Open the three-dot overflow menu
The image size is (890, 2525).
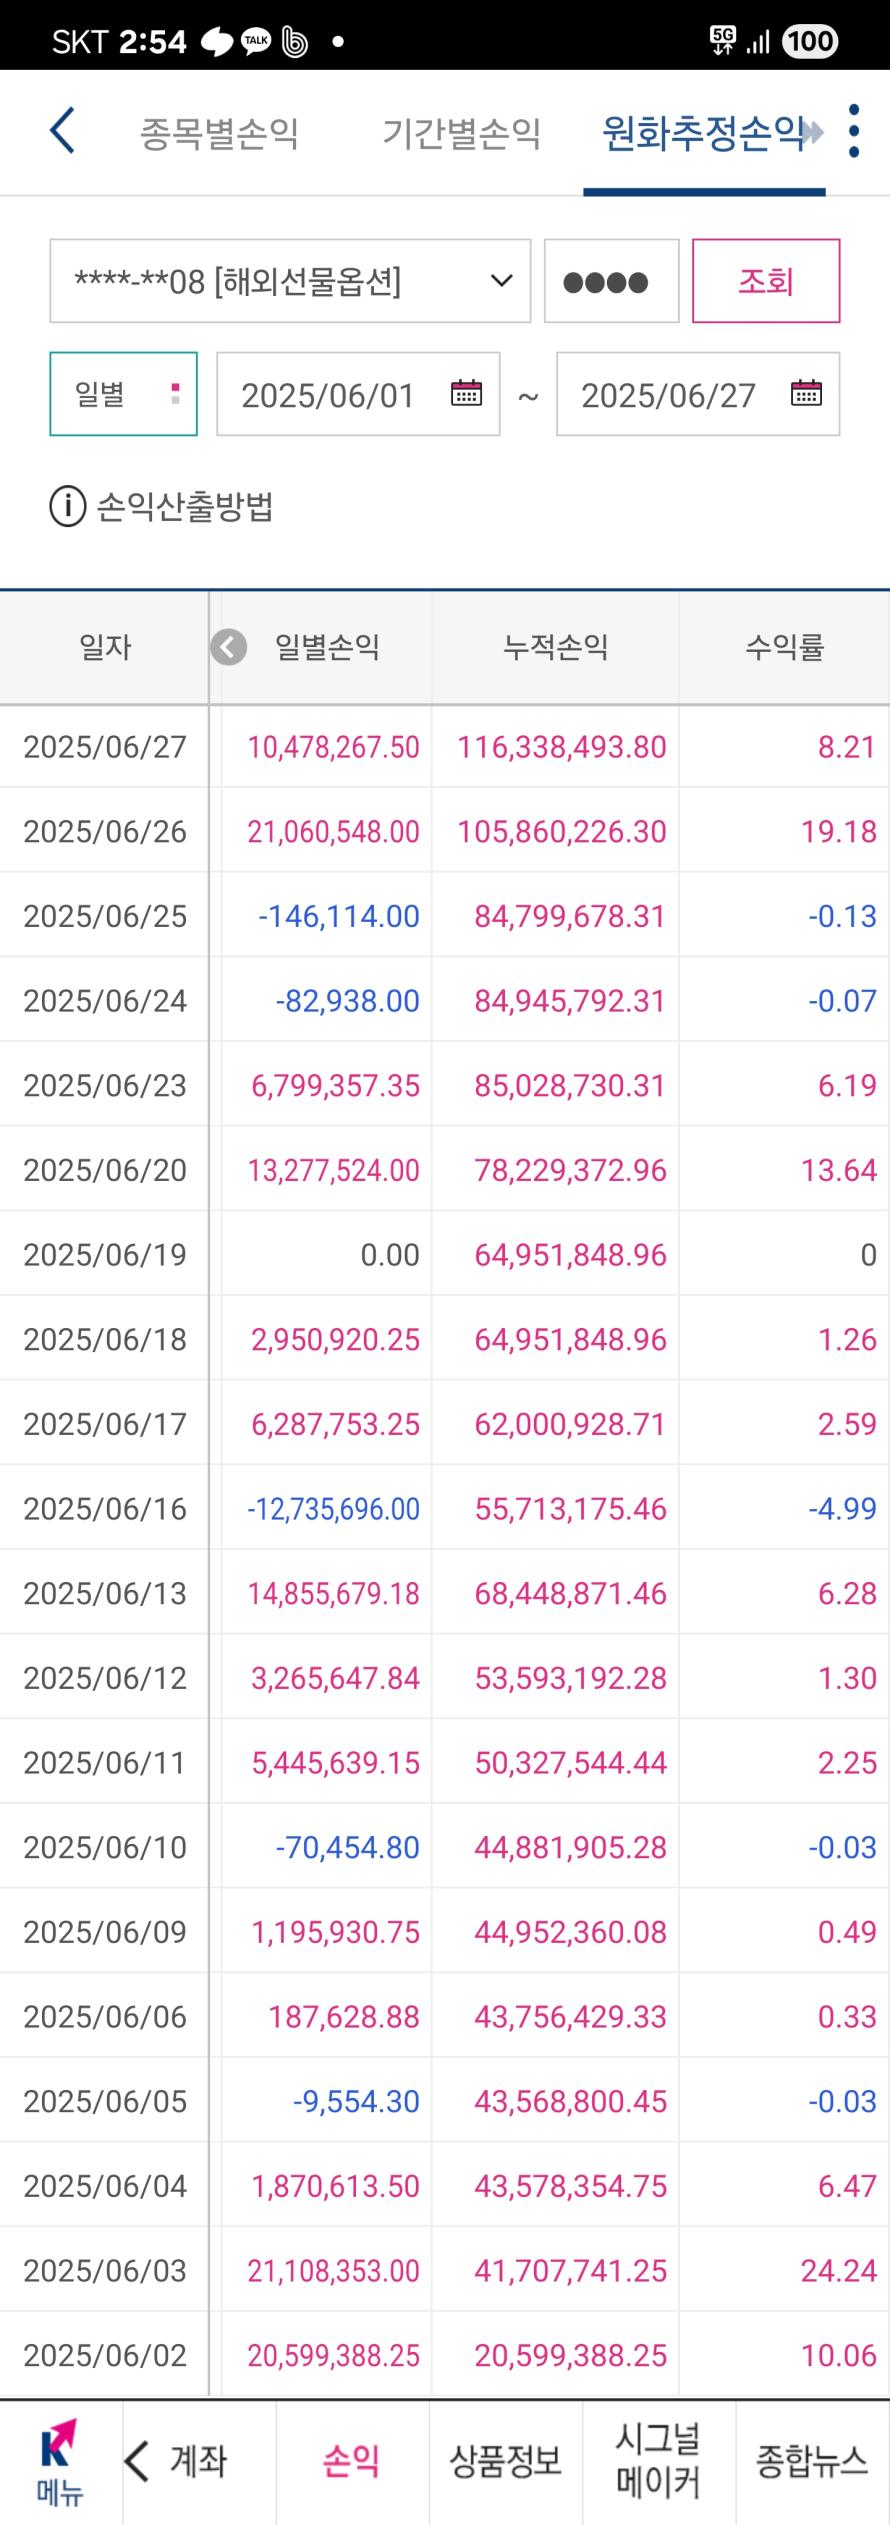(x=853, y=131)
